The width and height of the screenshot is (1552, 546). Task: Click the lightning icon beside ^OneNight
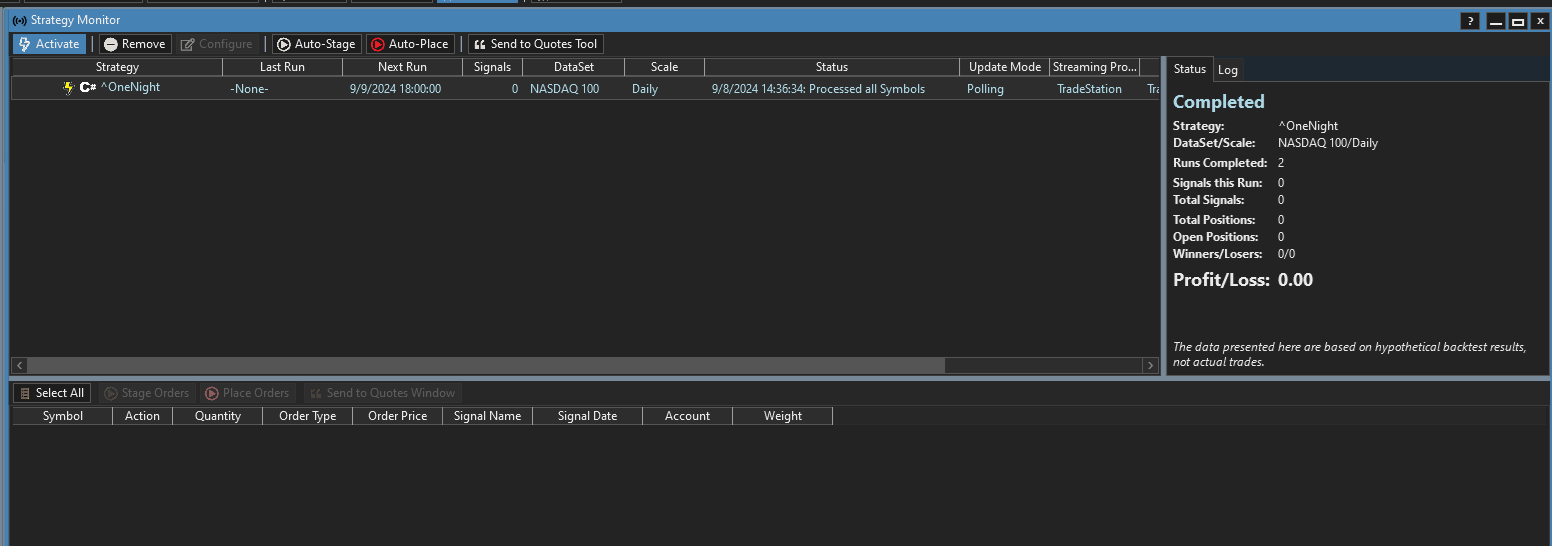coord(68,88)
